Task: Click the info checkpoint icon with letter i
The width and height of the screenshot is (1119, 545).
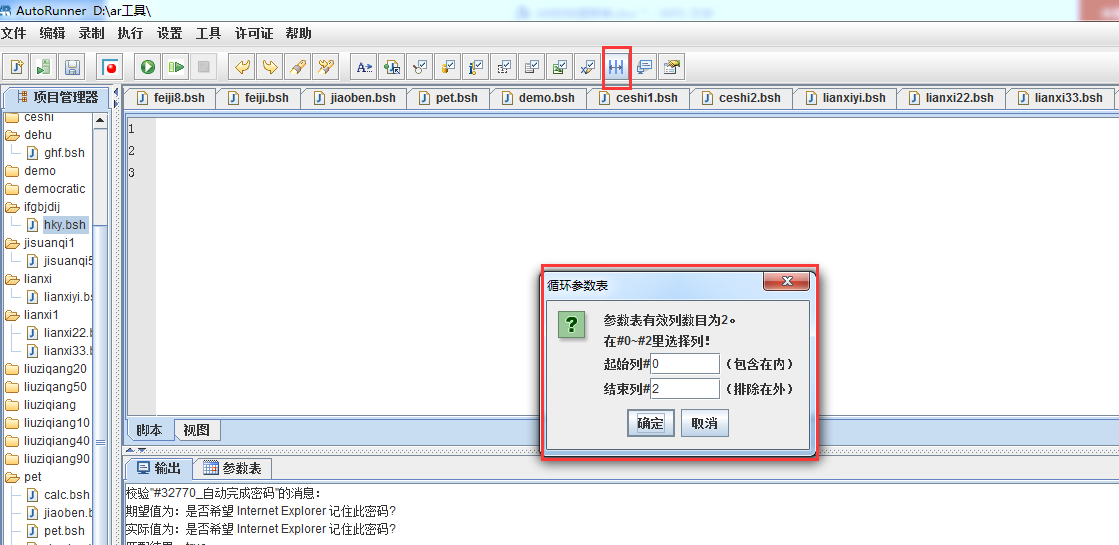Action: tap(476, 67)
